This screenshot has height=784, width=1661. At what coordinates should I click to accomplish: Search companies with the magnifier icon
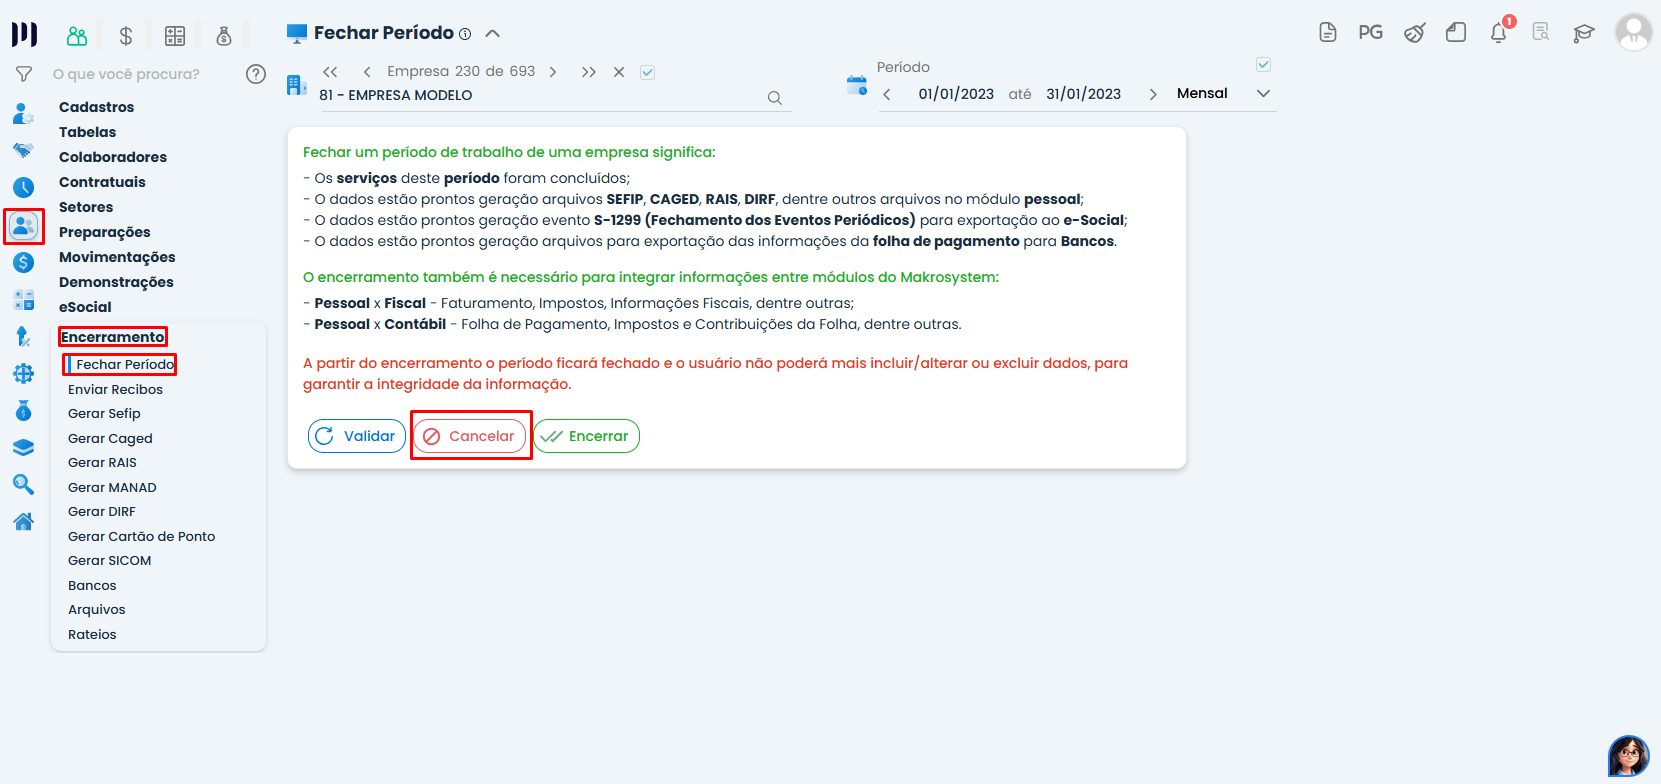(x=775, y=98)
